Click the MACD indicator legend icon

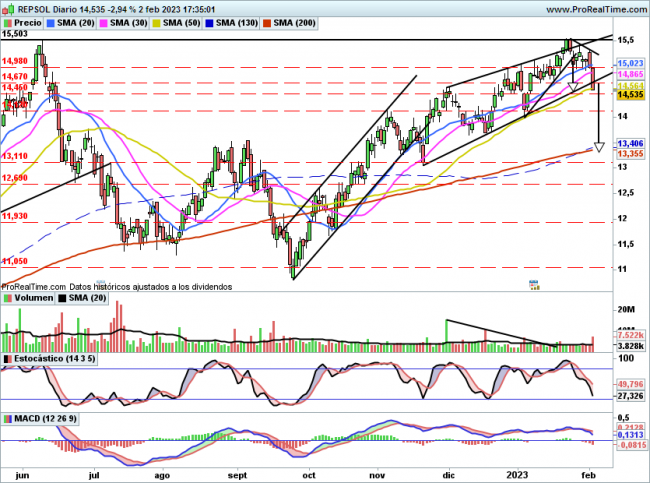[x=8, y=417]
